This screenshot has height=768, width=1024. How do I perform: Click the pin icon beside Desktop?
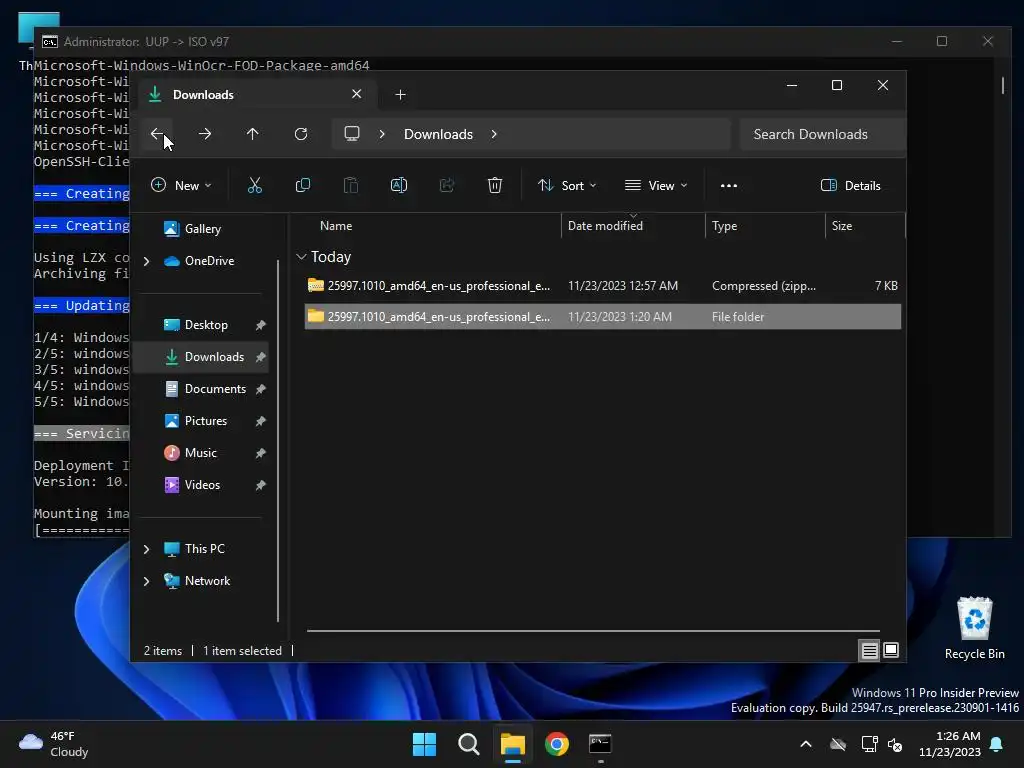coord(261,325)
